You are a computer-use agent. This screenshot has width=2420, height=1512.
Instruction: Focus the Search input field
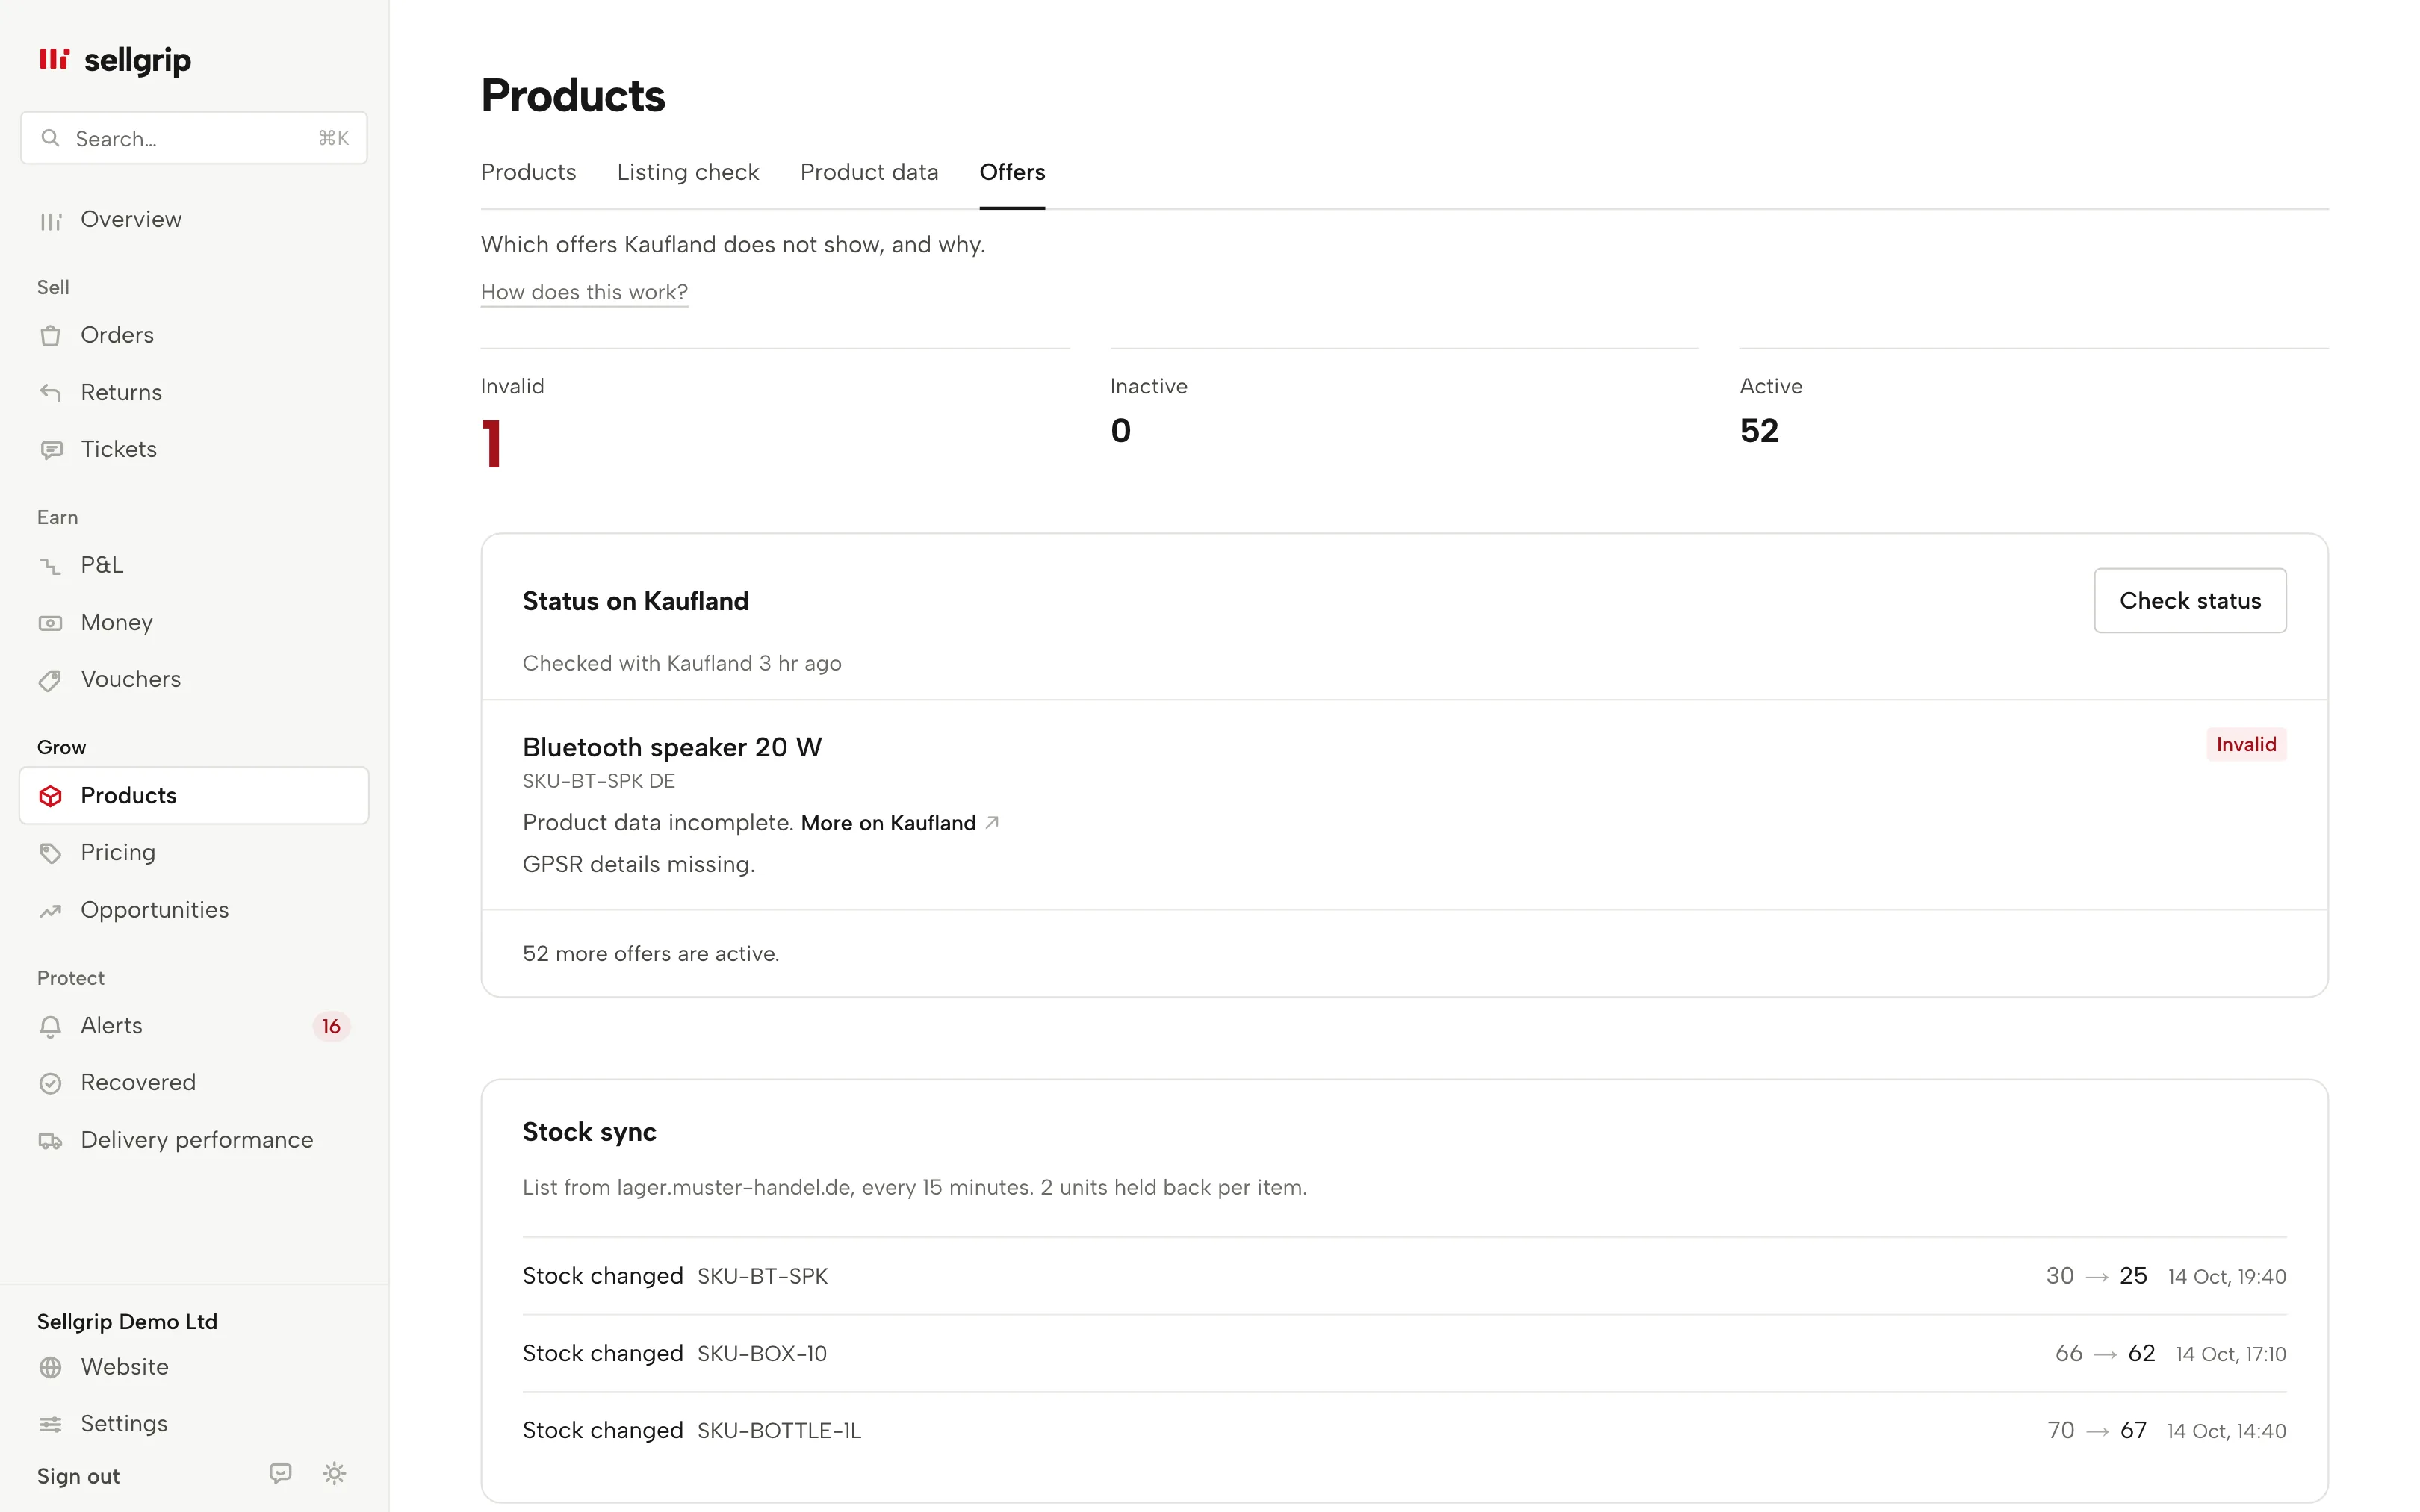coord(194,138)
